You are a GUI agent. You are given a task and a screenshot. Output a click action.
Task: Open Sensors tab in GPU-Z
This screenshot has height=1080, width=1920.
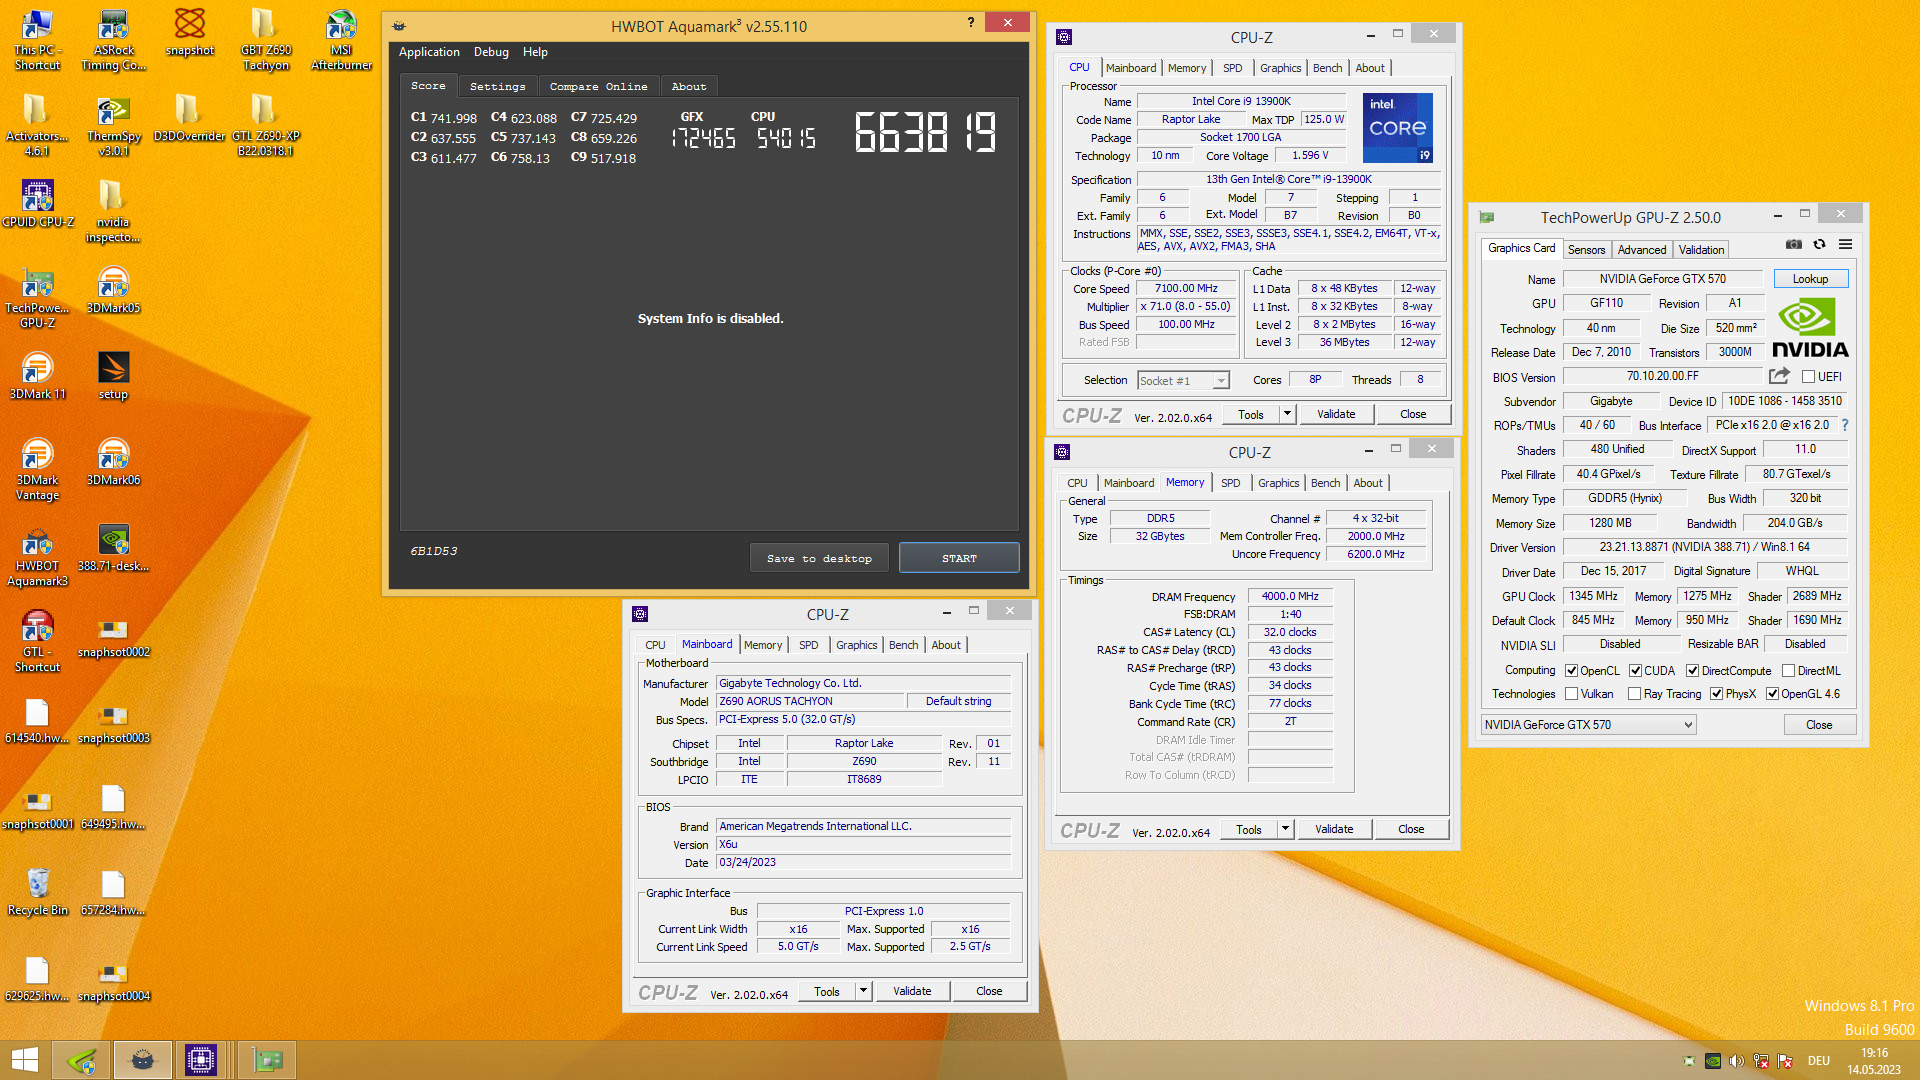1586,250
